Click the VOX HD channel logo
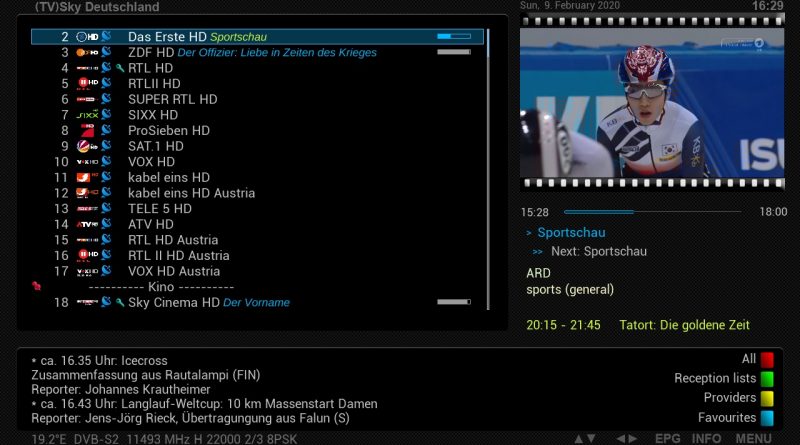This screenshot has height=445, width=800. [87, 162]
